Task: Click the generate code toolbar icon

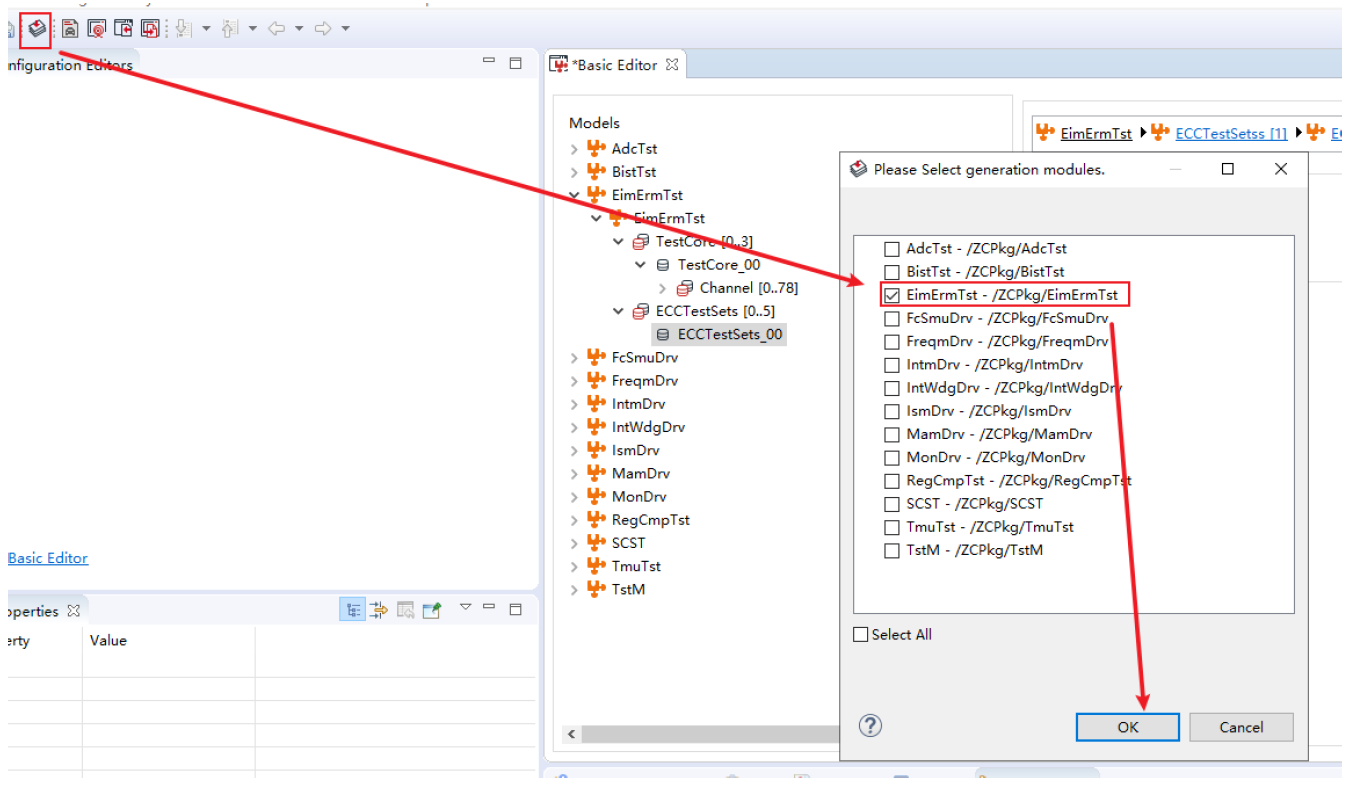Action: (x=37, y=28)
